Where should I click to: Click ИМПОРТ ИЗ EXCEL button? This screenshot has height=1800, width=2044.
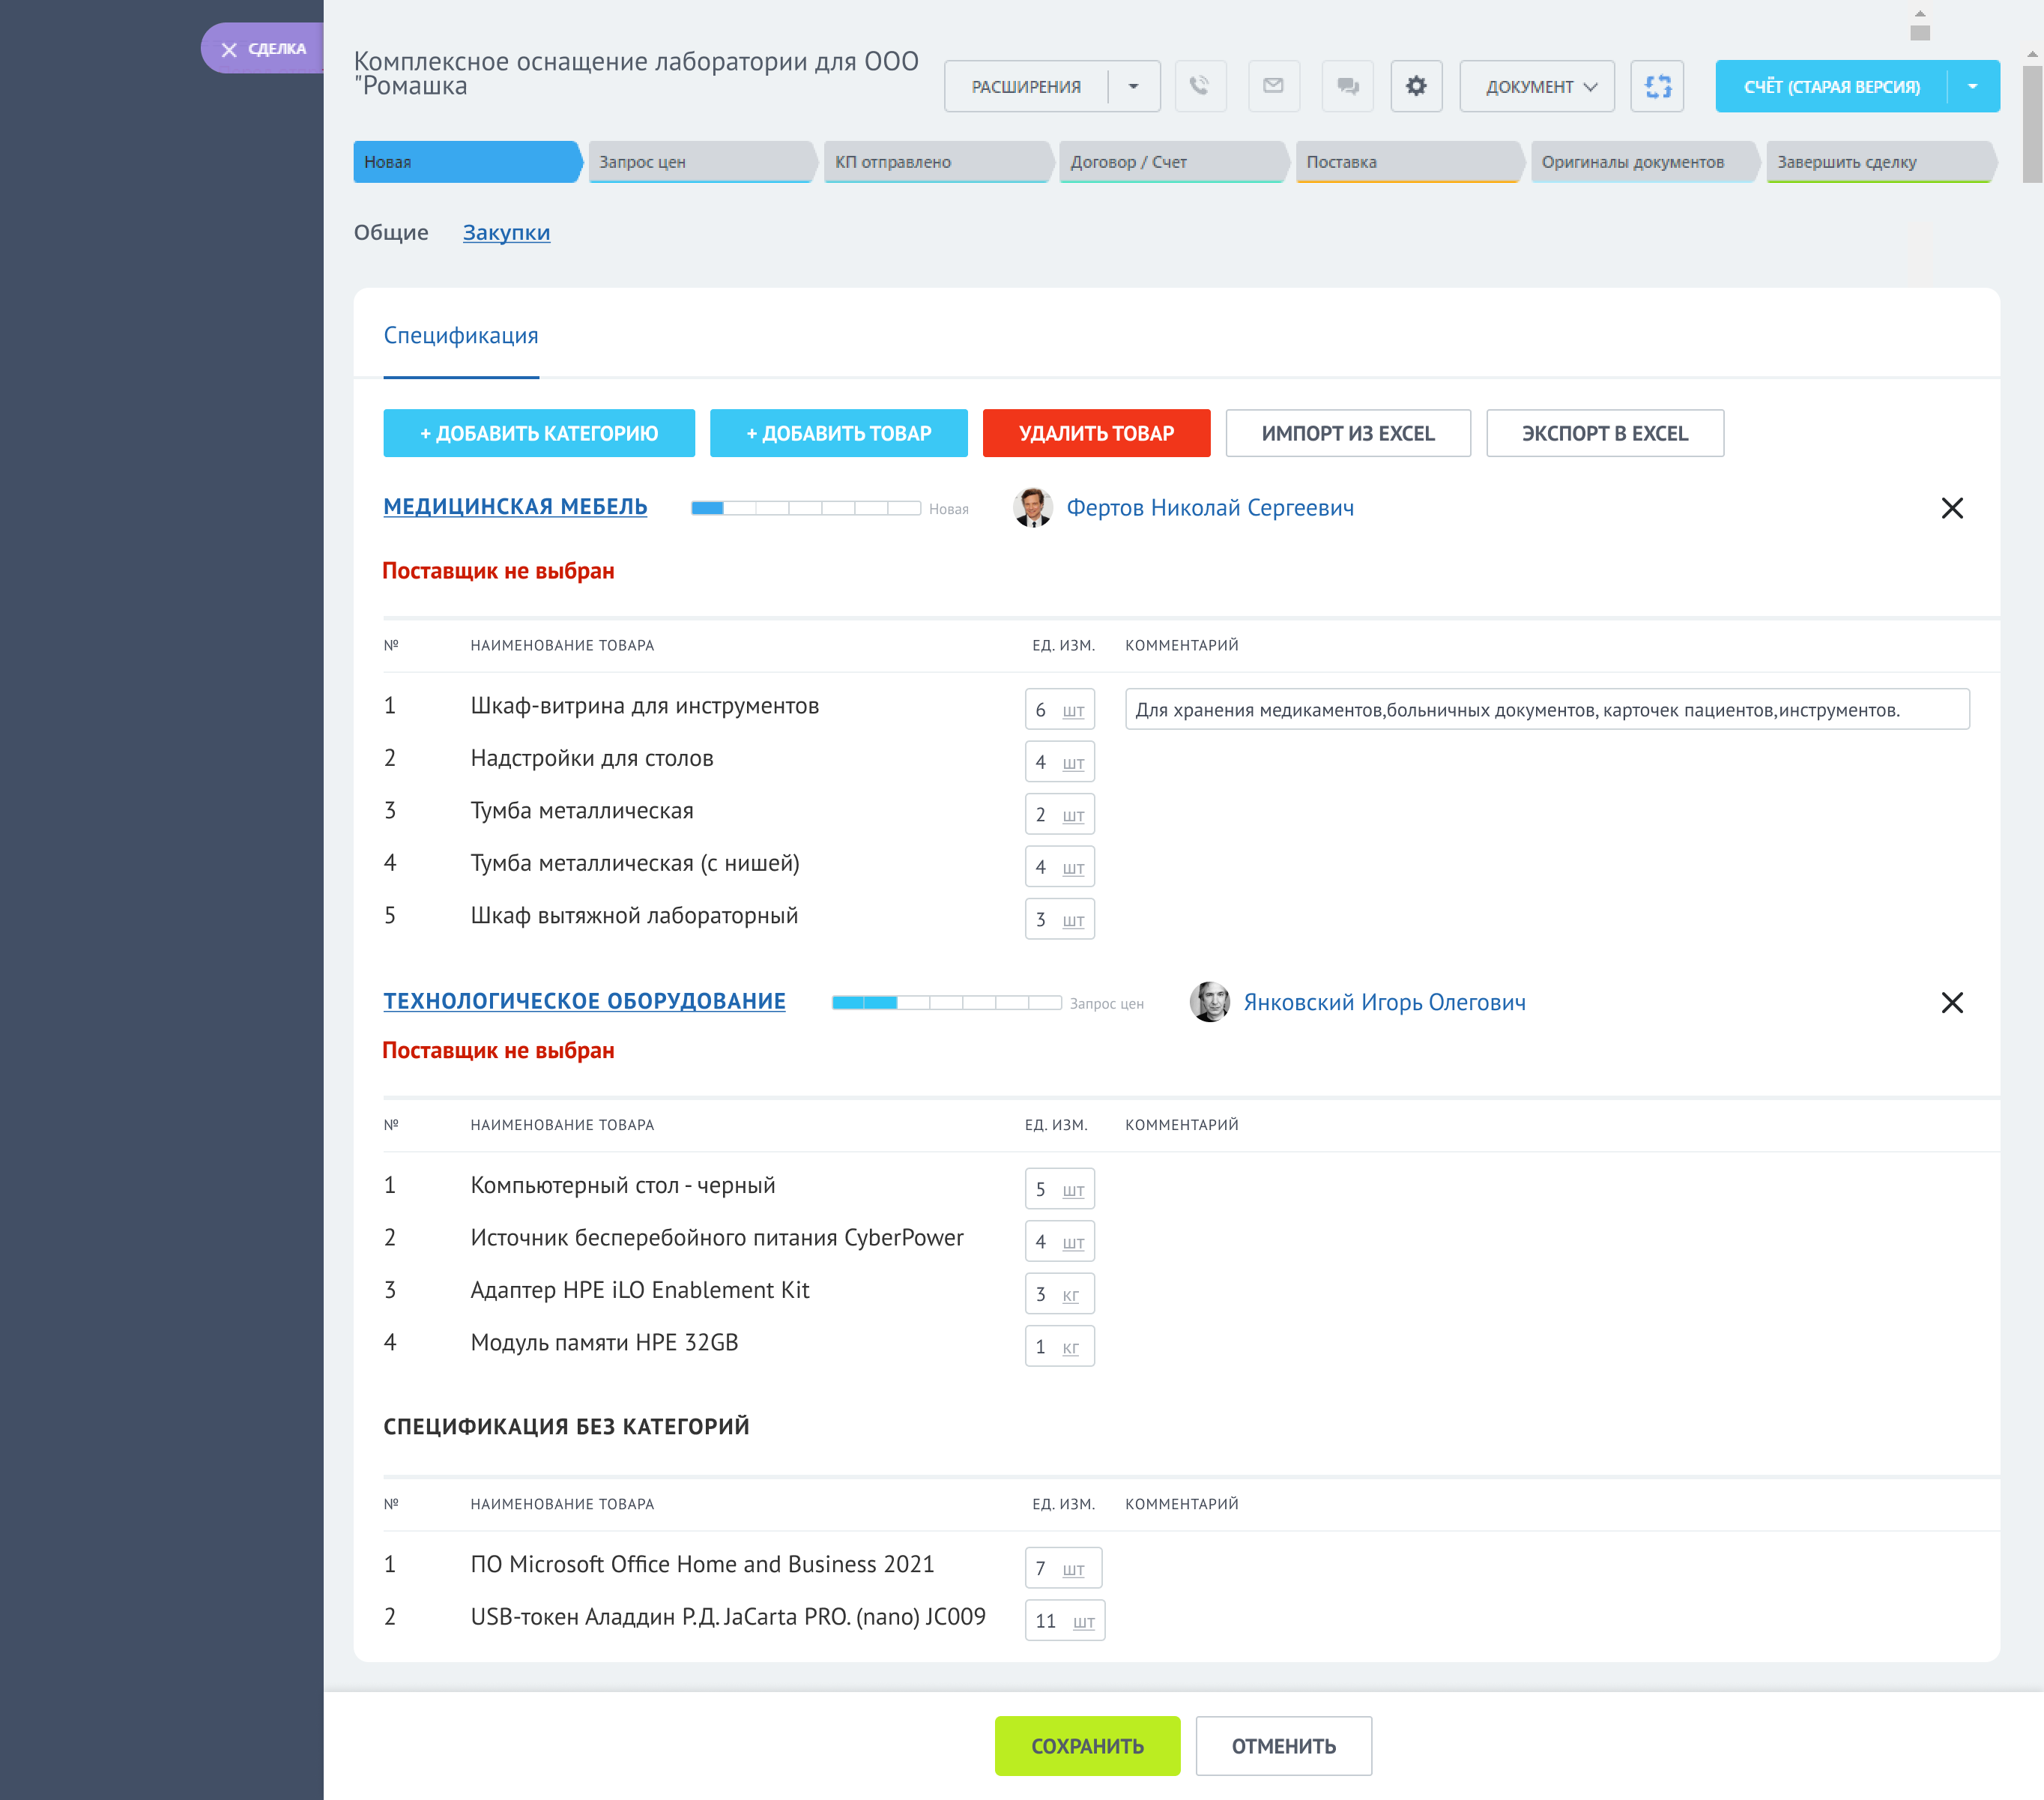click(x=1347, y=433)
